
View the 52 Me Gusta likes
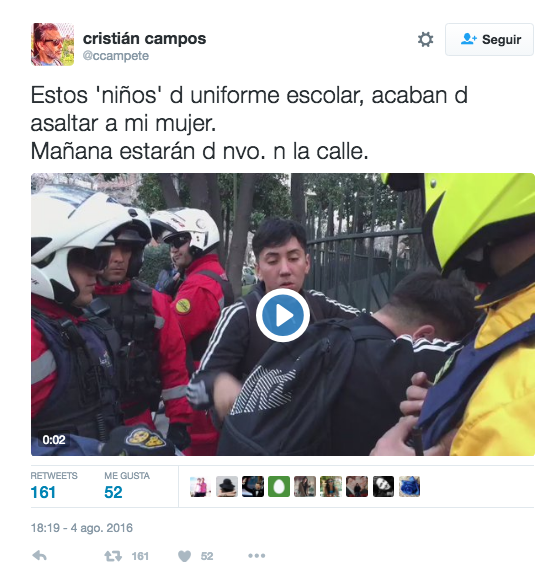[127, 486]
